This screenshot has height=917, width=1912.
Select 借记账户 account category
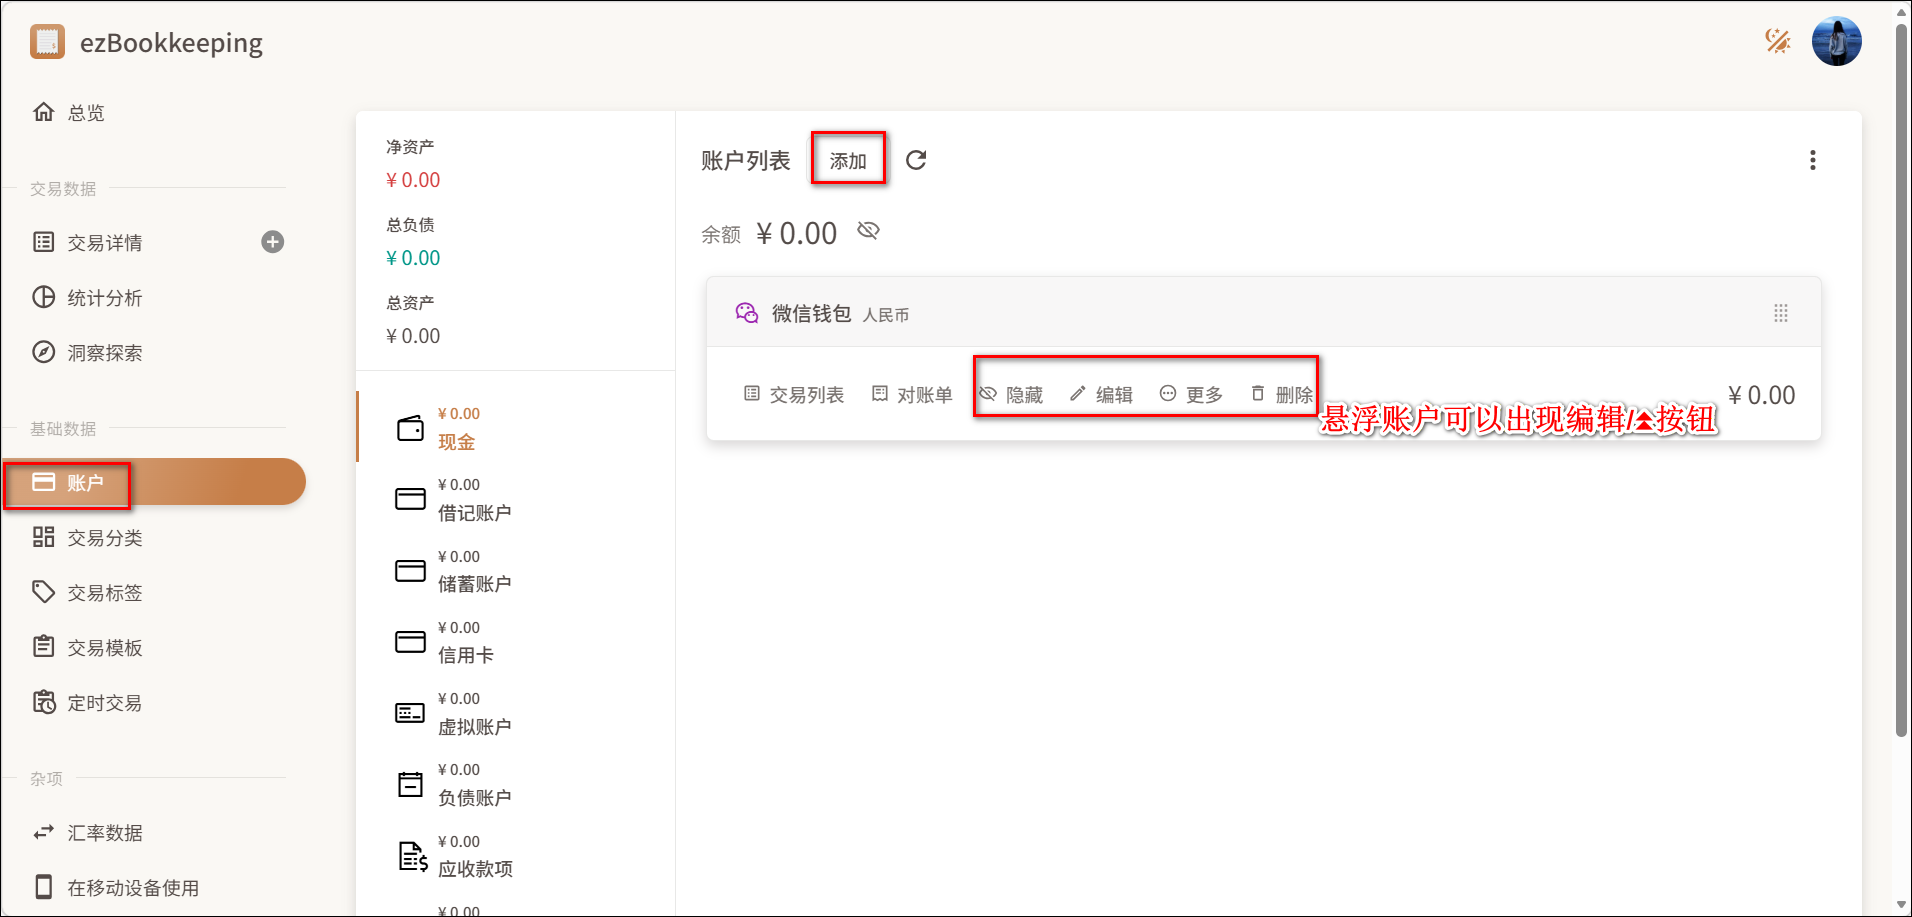pyautogui.click(x=473, y=499)
